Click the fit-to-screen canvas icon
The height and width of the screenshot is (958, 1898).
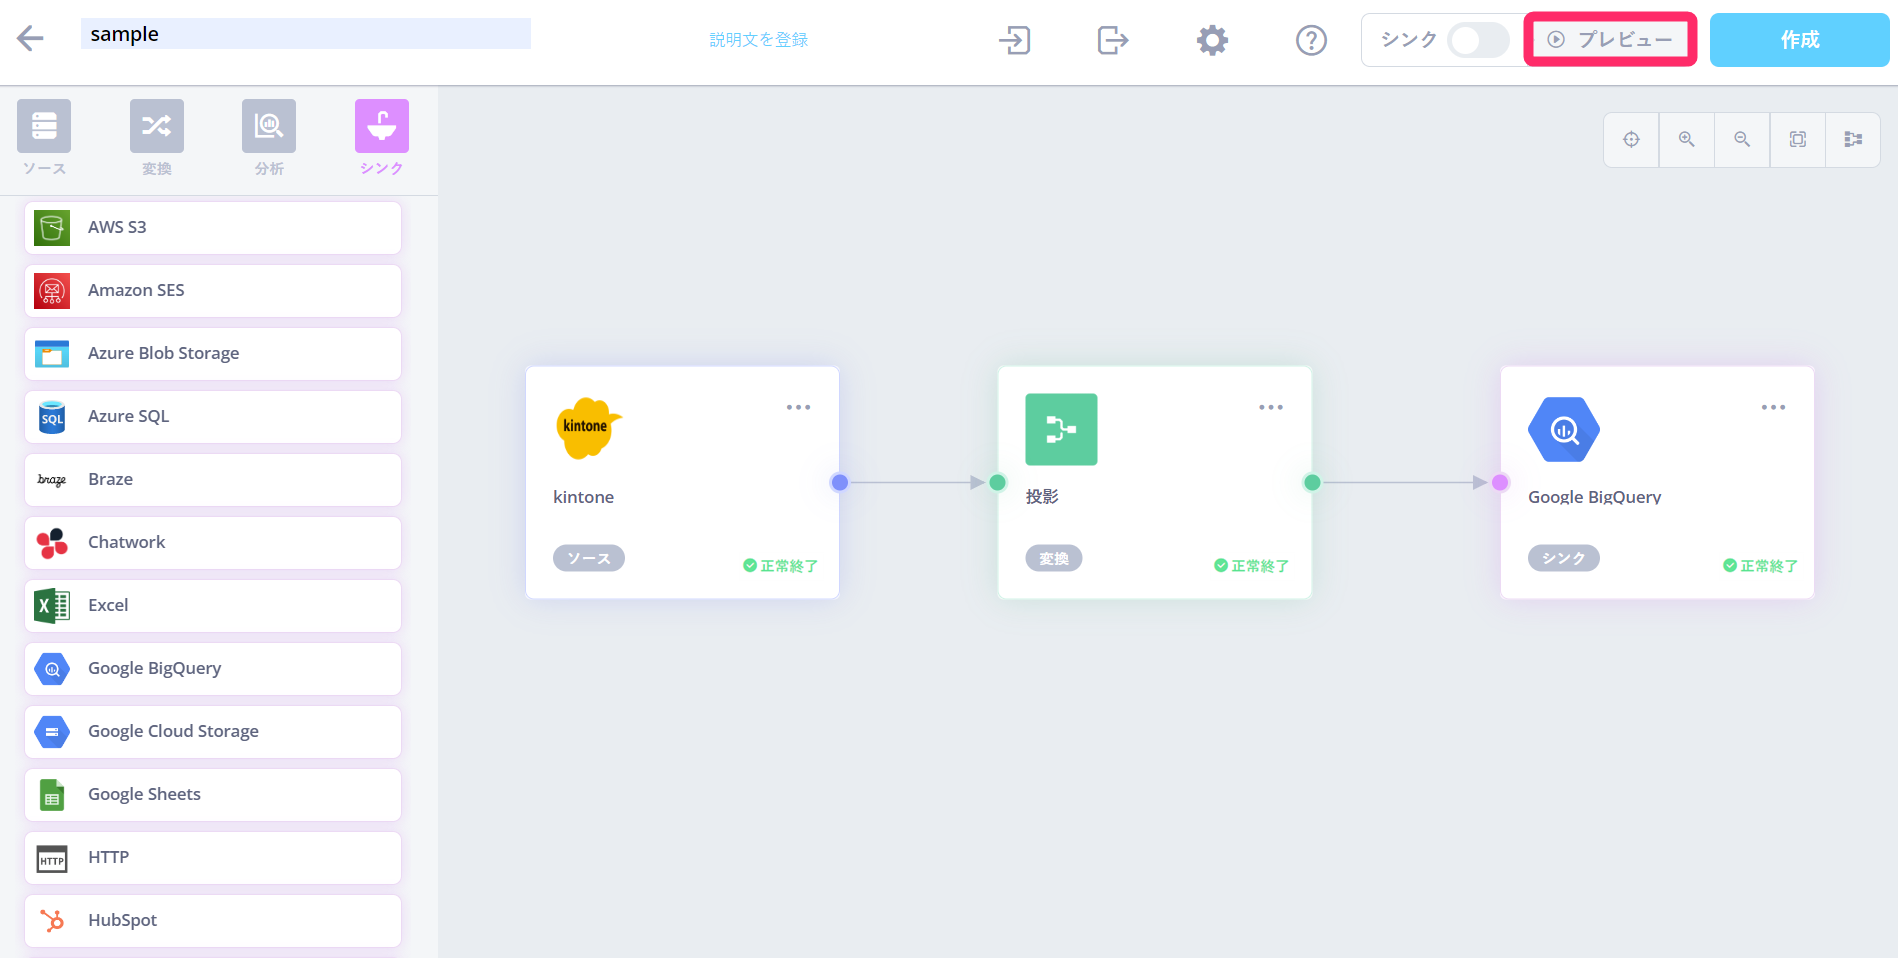pos(1797,139)
